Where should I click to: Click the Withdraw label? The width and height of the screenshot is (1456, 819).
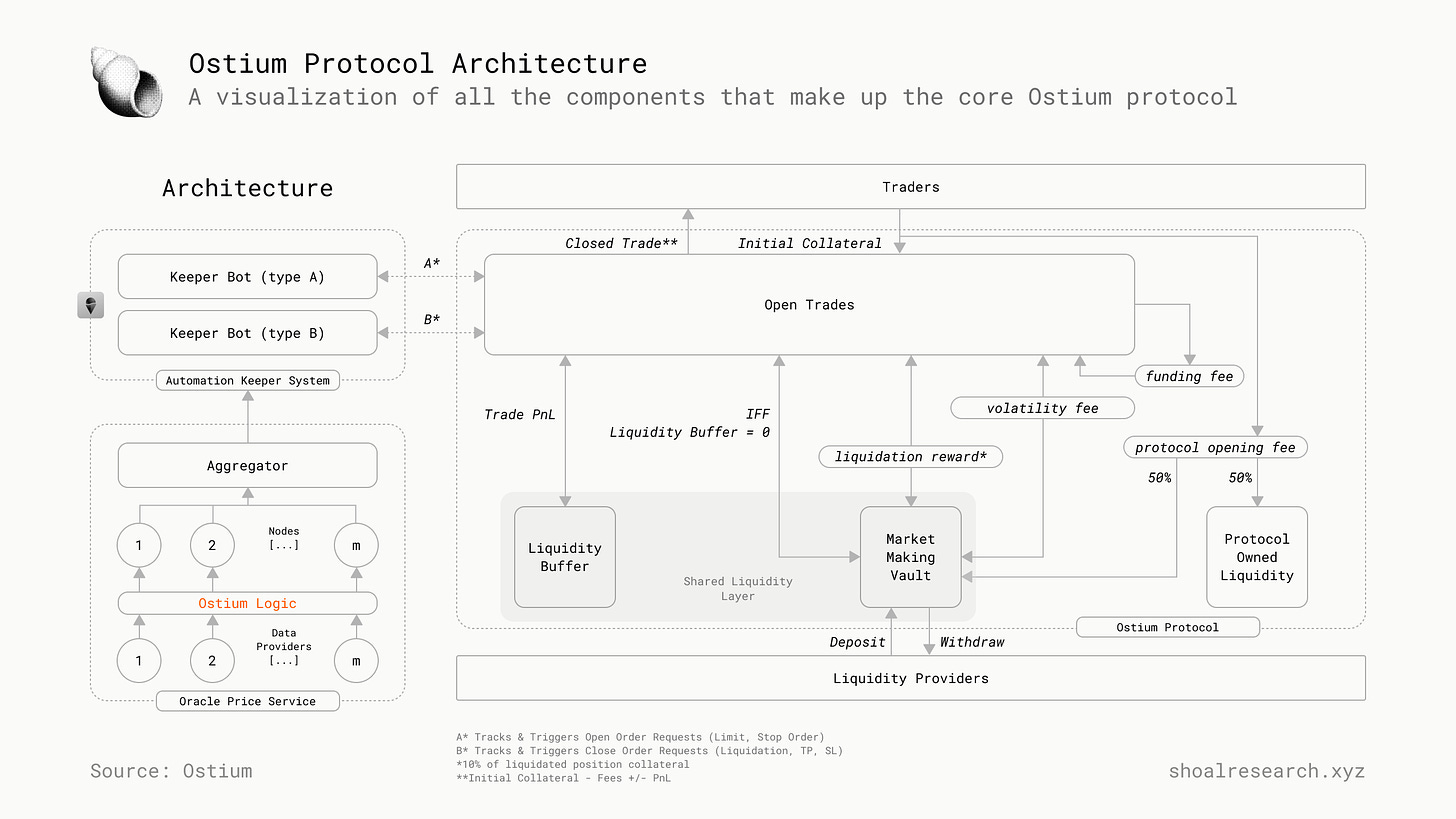(972, 642)
